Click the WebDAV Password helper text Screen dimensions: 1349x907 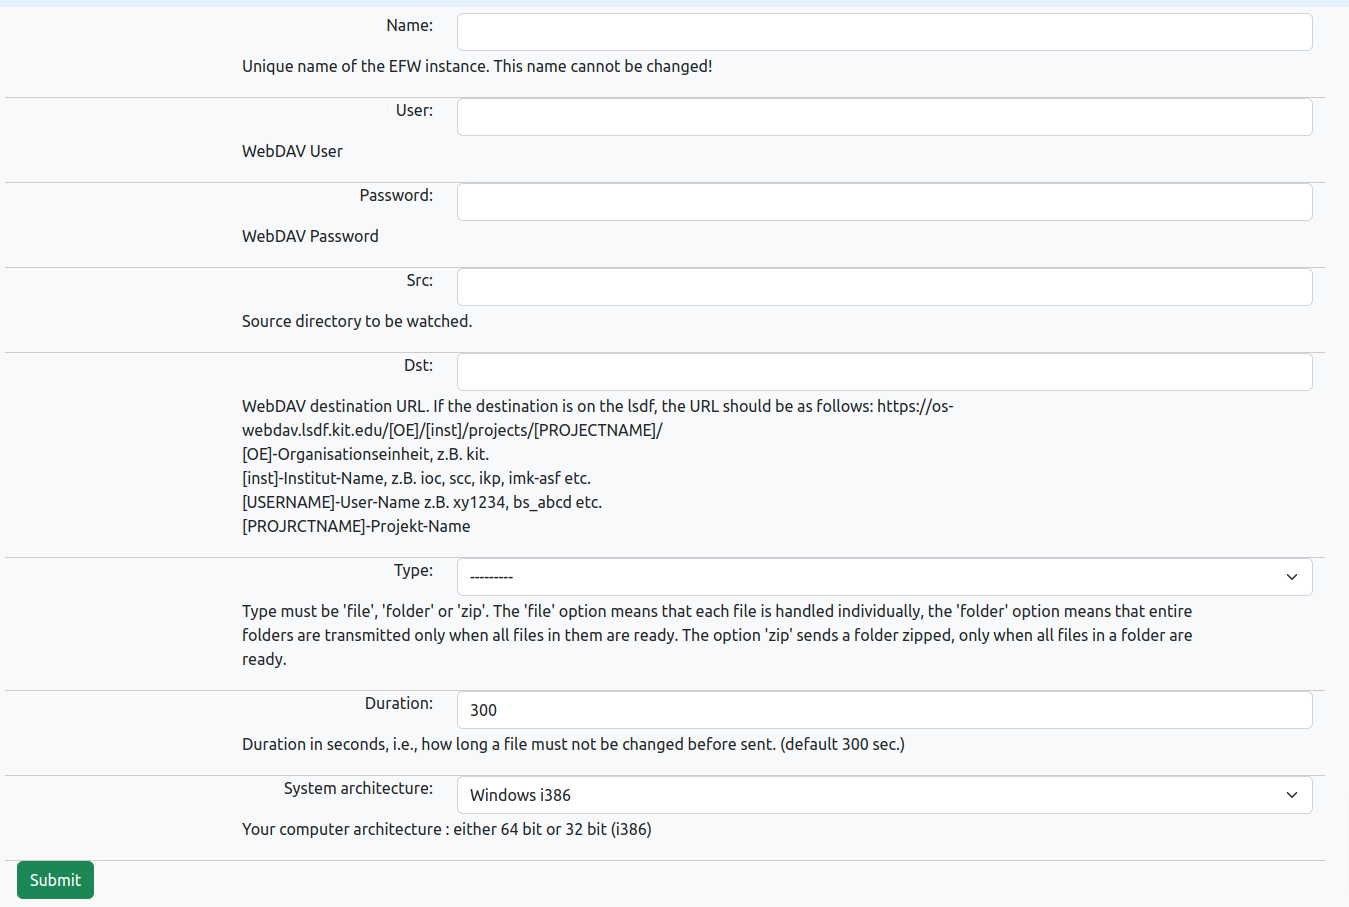[x=310, y=236]
